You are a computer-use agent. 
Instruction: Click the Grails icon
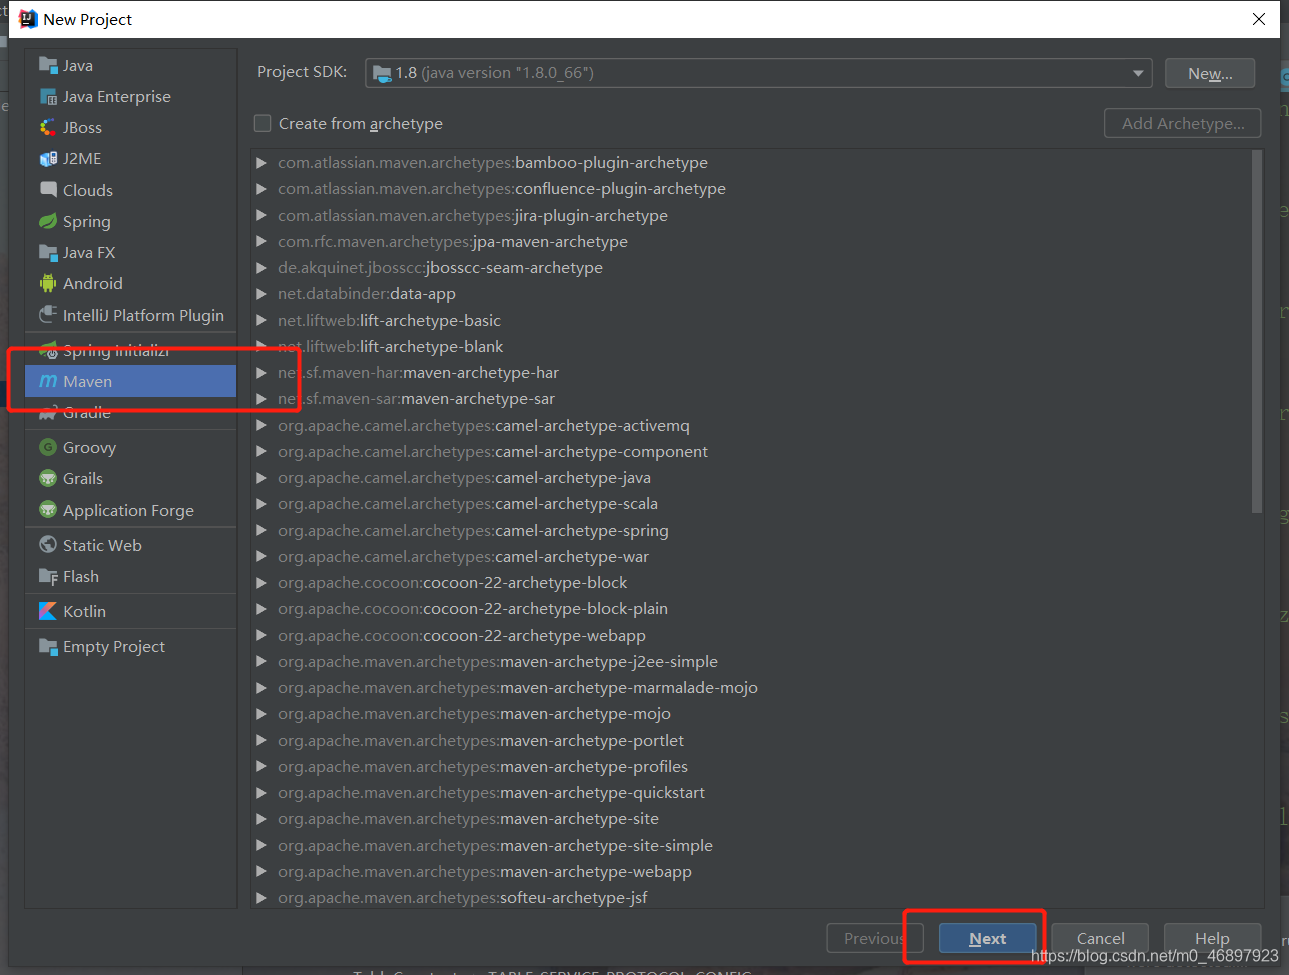coord(48,478)
